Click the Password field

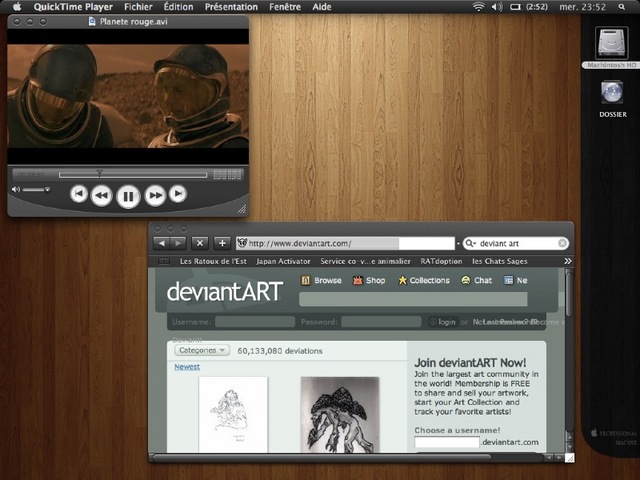[381, 322]
